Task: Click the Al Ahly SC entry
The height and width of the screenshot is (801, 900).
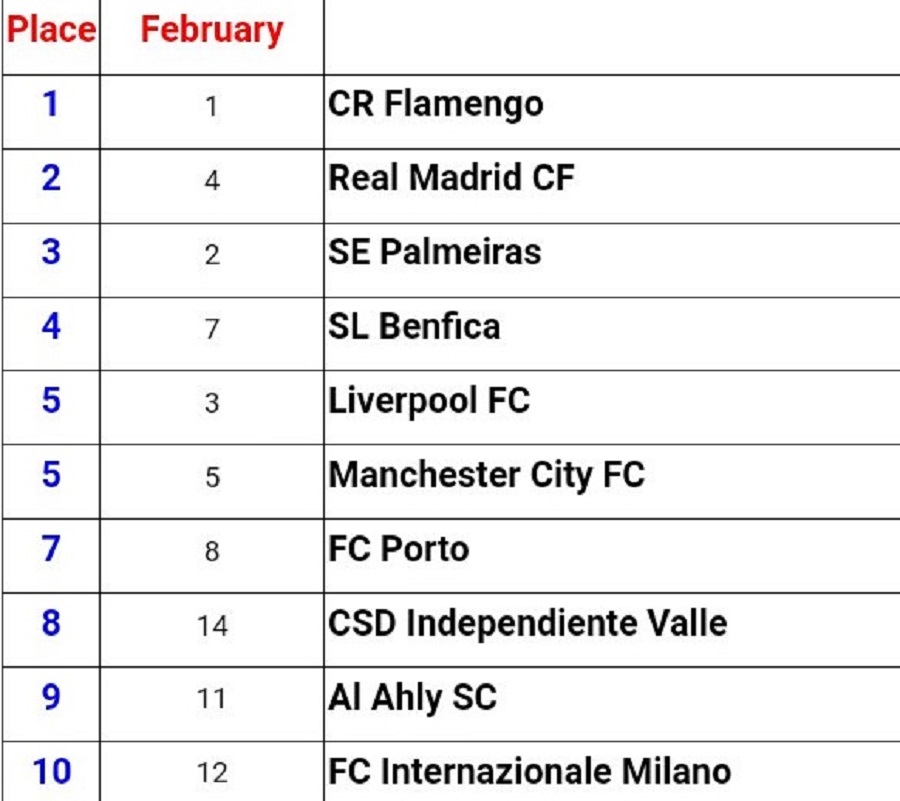Action: [412, 697]
